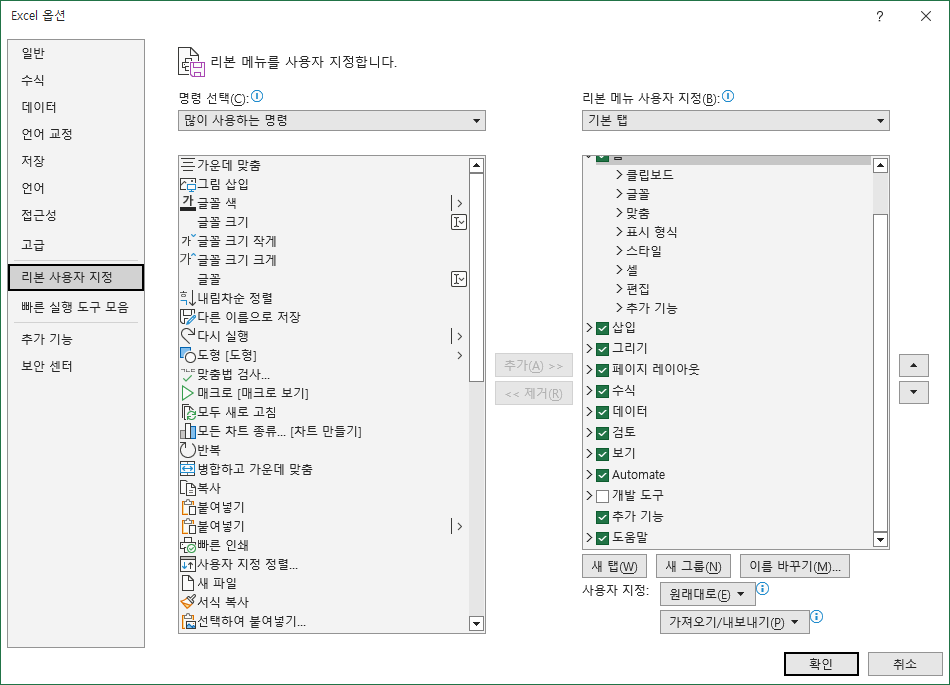Pick the 글꼴 크기 작게 icon
950x685 pixels.
tap(188, 240)
